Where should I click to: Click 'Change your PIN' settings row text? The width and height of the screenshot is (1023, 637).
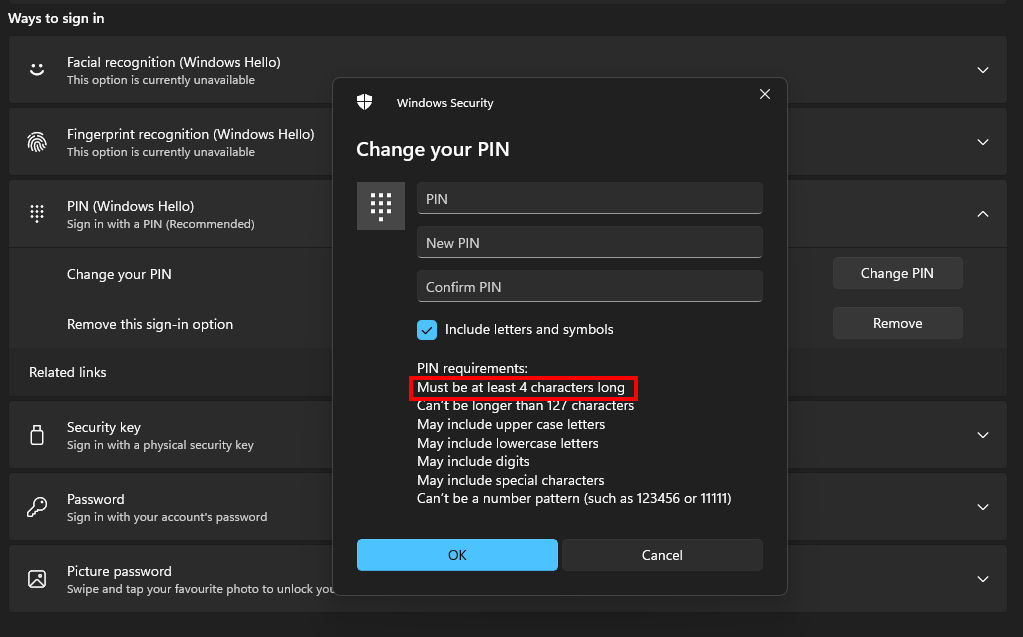(x=119, y=274)
